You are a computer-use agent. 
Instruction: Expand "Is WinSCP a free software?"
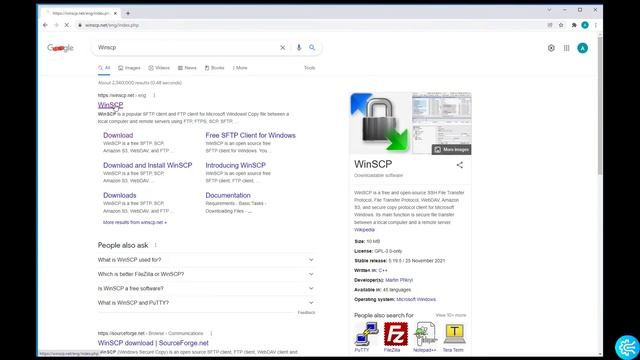click(206, 289)
